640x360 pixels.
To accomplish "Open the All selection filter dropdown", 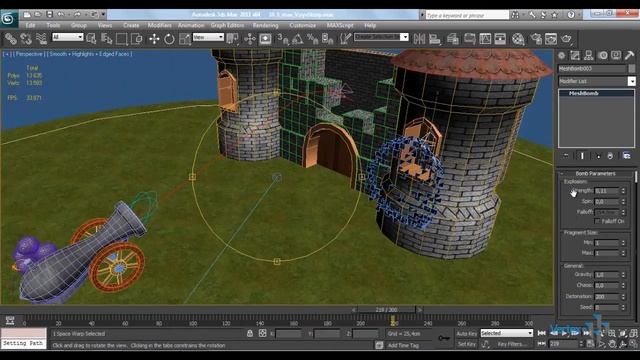I will click(67, 37).
